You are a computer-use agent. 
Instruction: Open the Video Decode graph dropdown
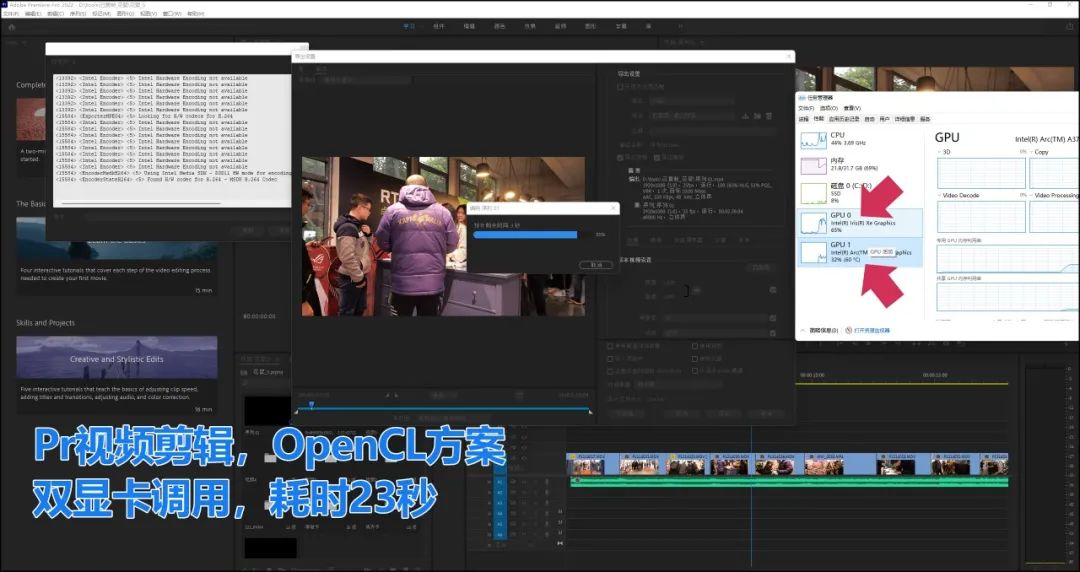(x=942, y=195)
